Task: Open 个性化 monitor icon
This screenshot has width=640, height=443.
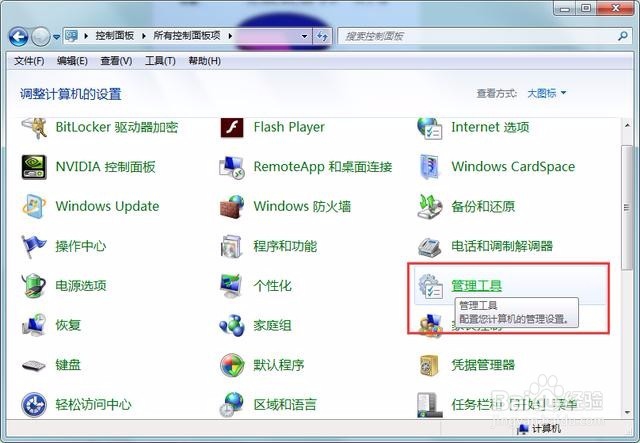Action: [232, 286]
